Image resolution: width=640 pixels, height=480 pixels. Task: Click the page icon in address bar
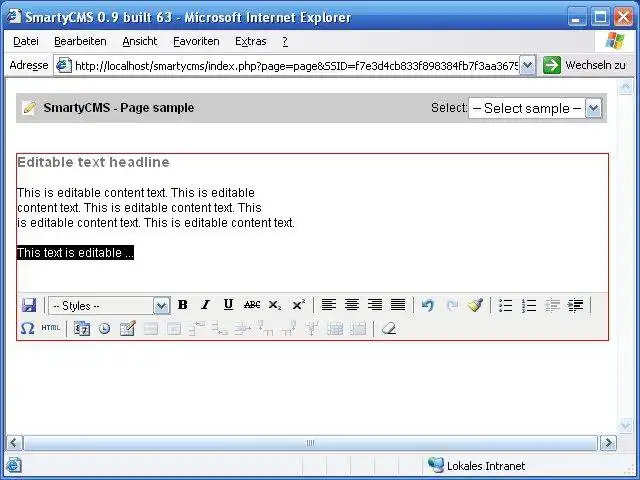[64, 65]
